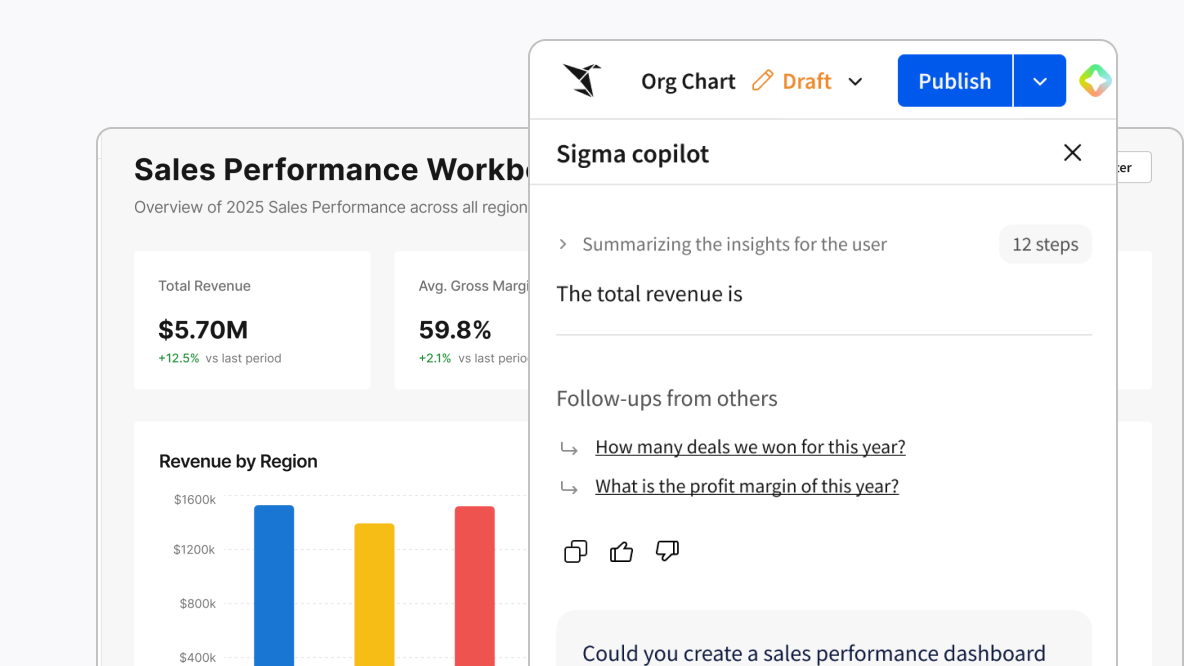
Task: Give thumbs down to the response
Action: click(667, 551)
